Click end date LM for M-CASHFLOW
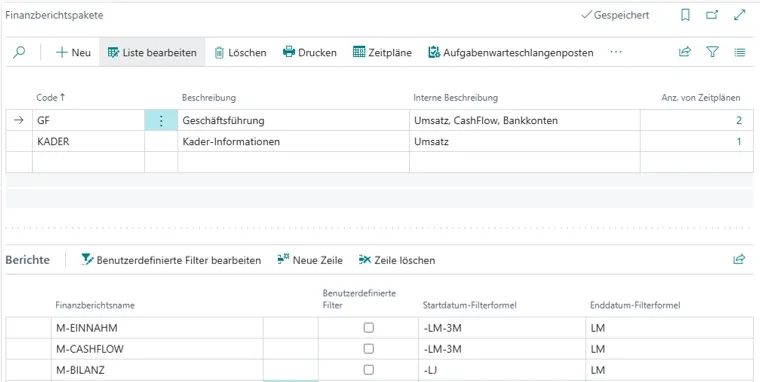The width and height of the screenshot is (760, 382). click(669, 349)
